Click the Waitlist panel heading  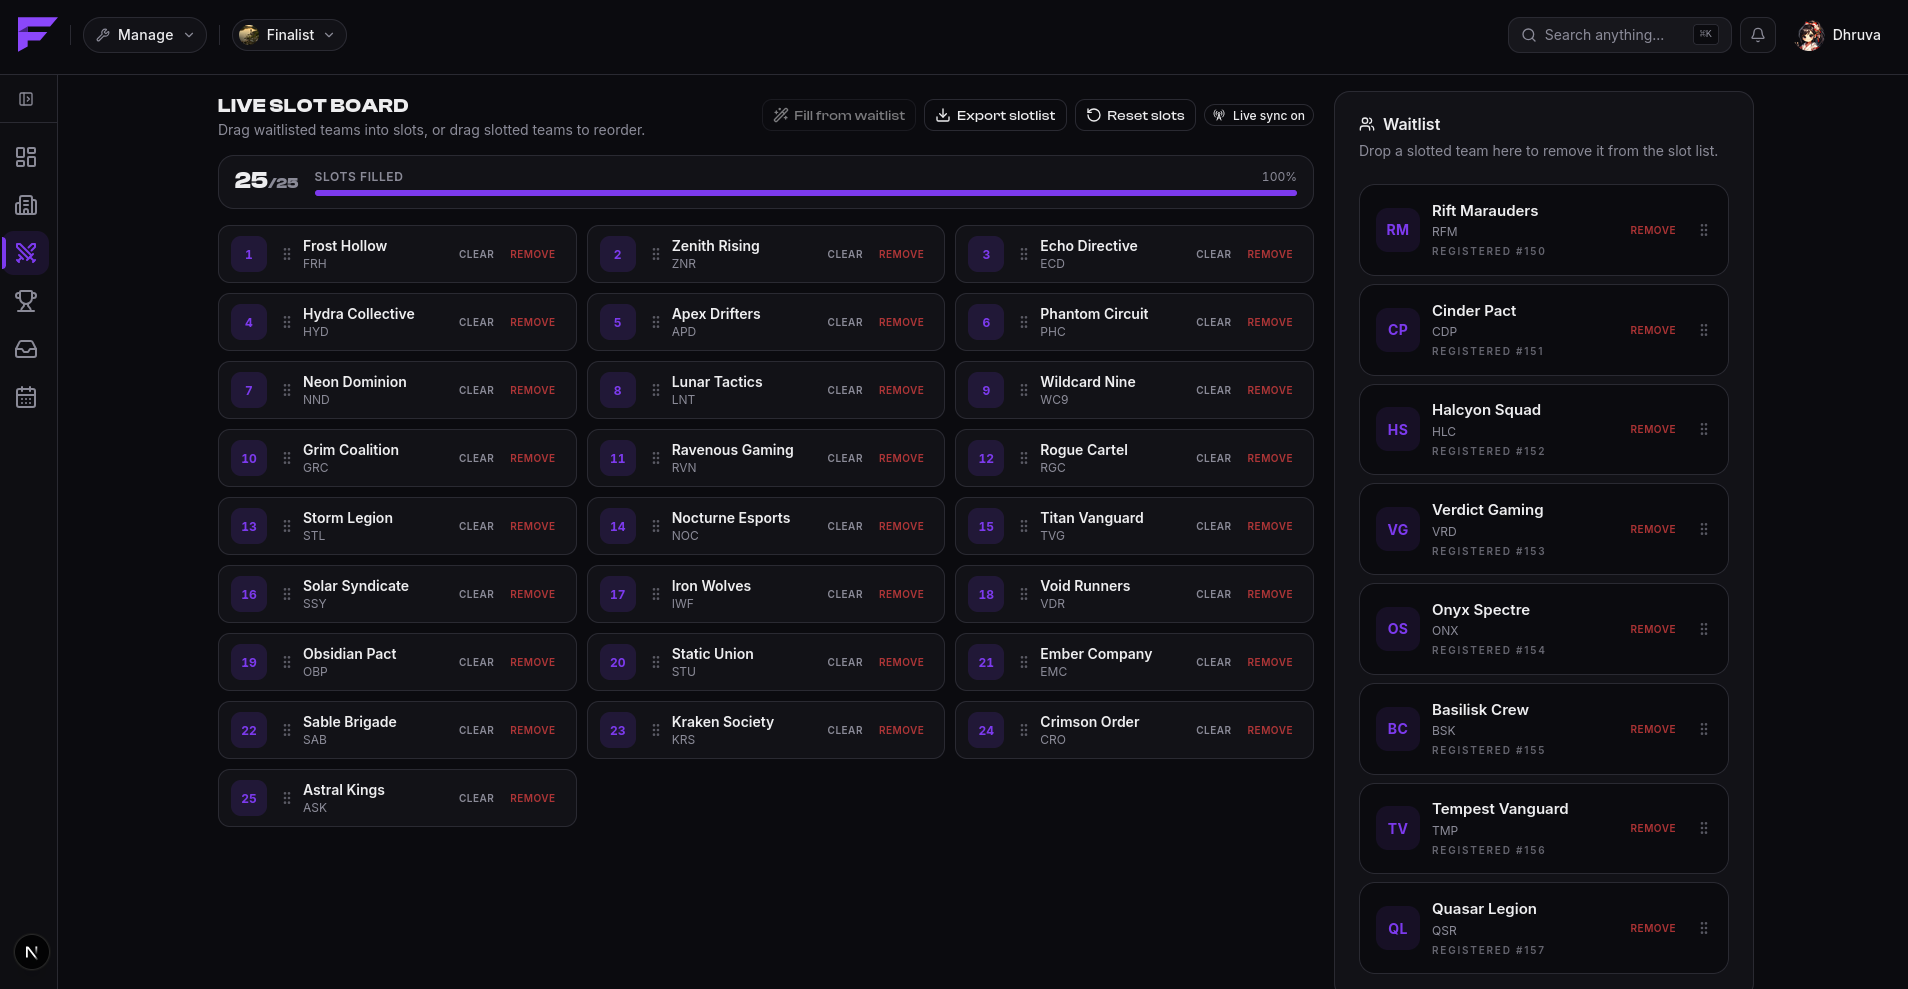tap(1411, 124)
